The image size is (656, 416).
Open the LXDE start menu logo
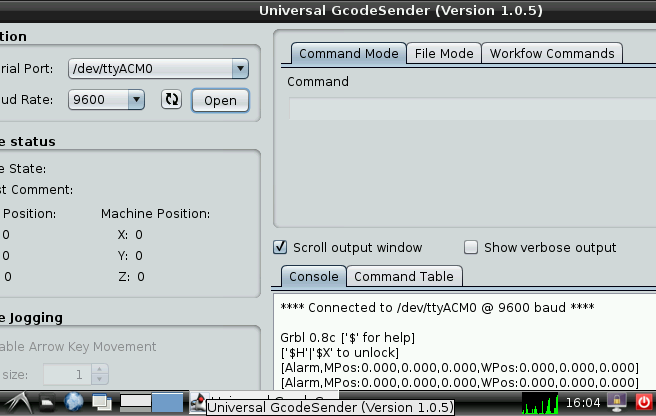17,403
